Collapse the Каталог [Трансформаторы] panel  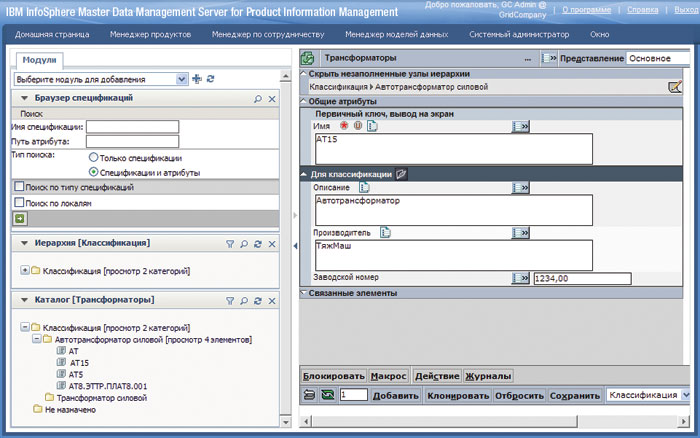(x=25, y=300)
